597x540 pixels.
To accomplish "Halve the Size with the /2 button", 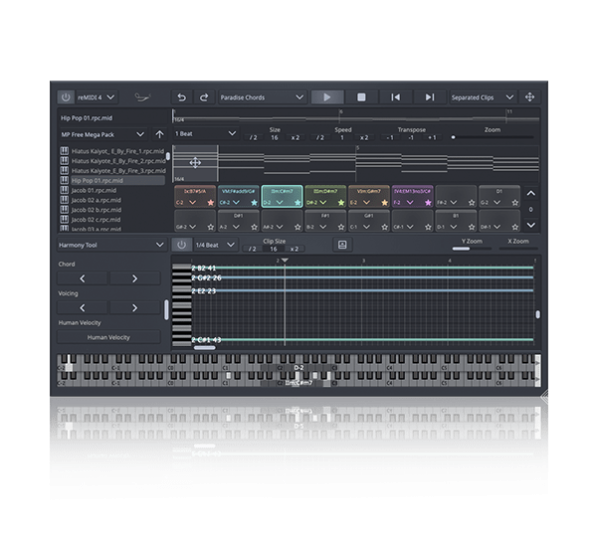I will pos(253,138).
